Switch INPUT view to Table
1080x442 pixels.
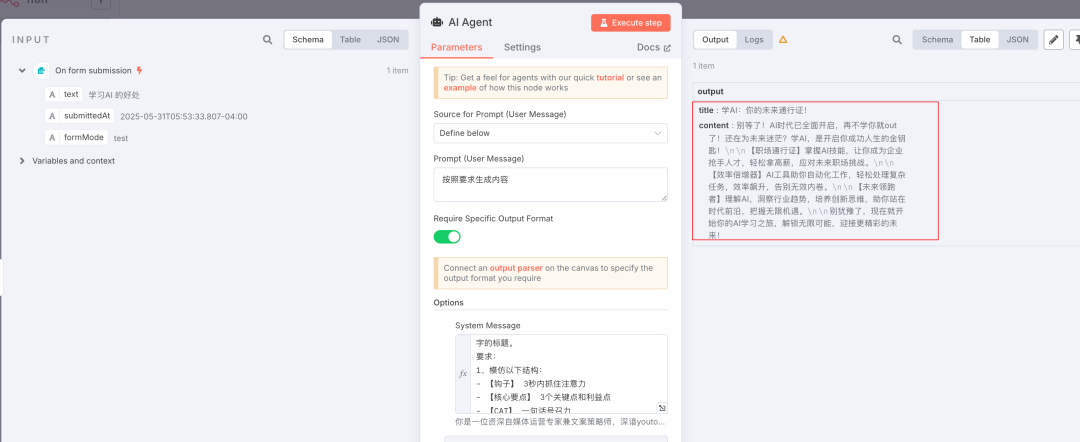pyautogui.click(x=351, y=40)
